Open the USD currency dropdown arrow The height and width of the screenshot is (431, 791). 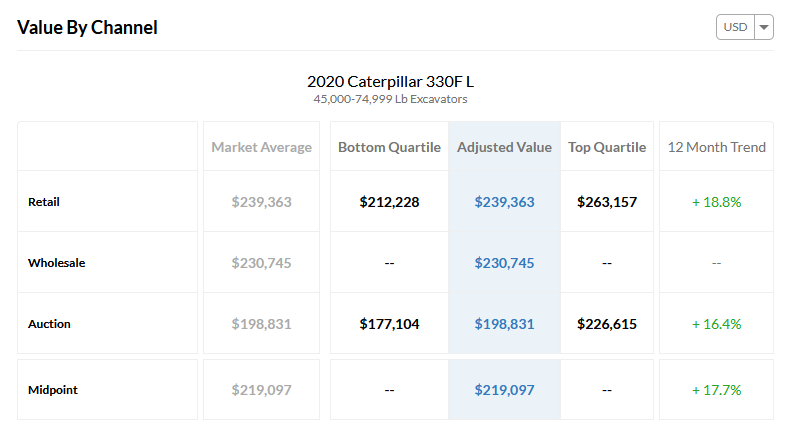[x=764, y=27]
